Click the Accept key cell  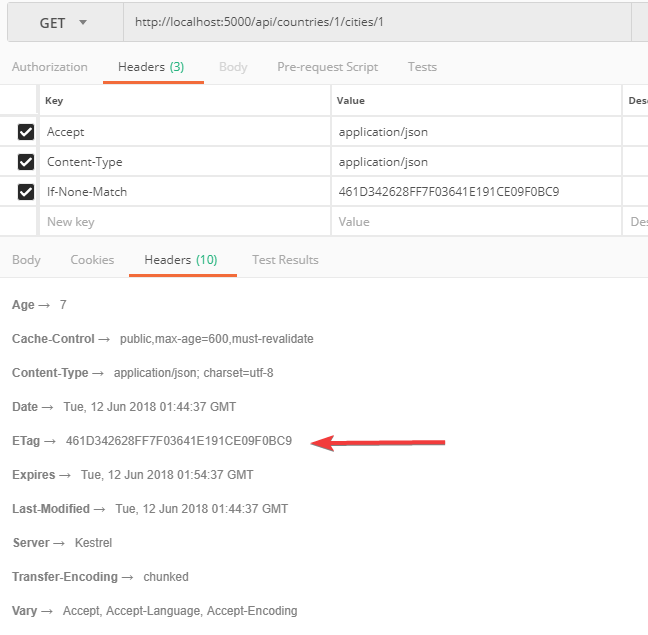coord(185,132)
